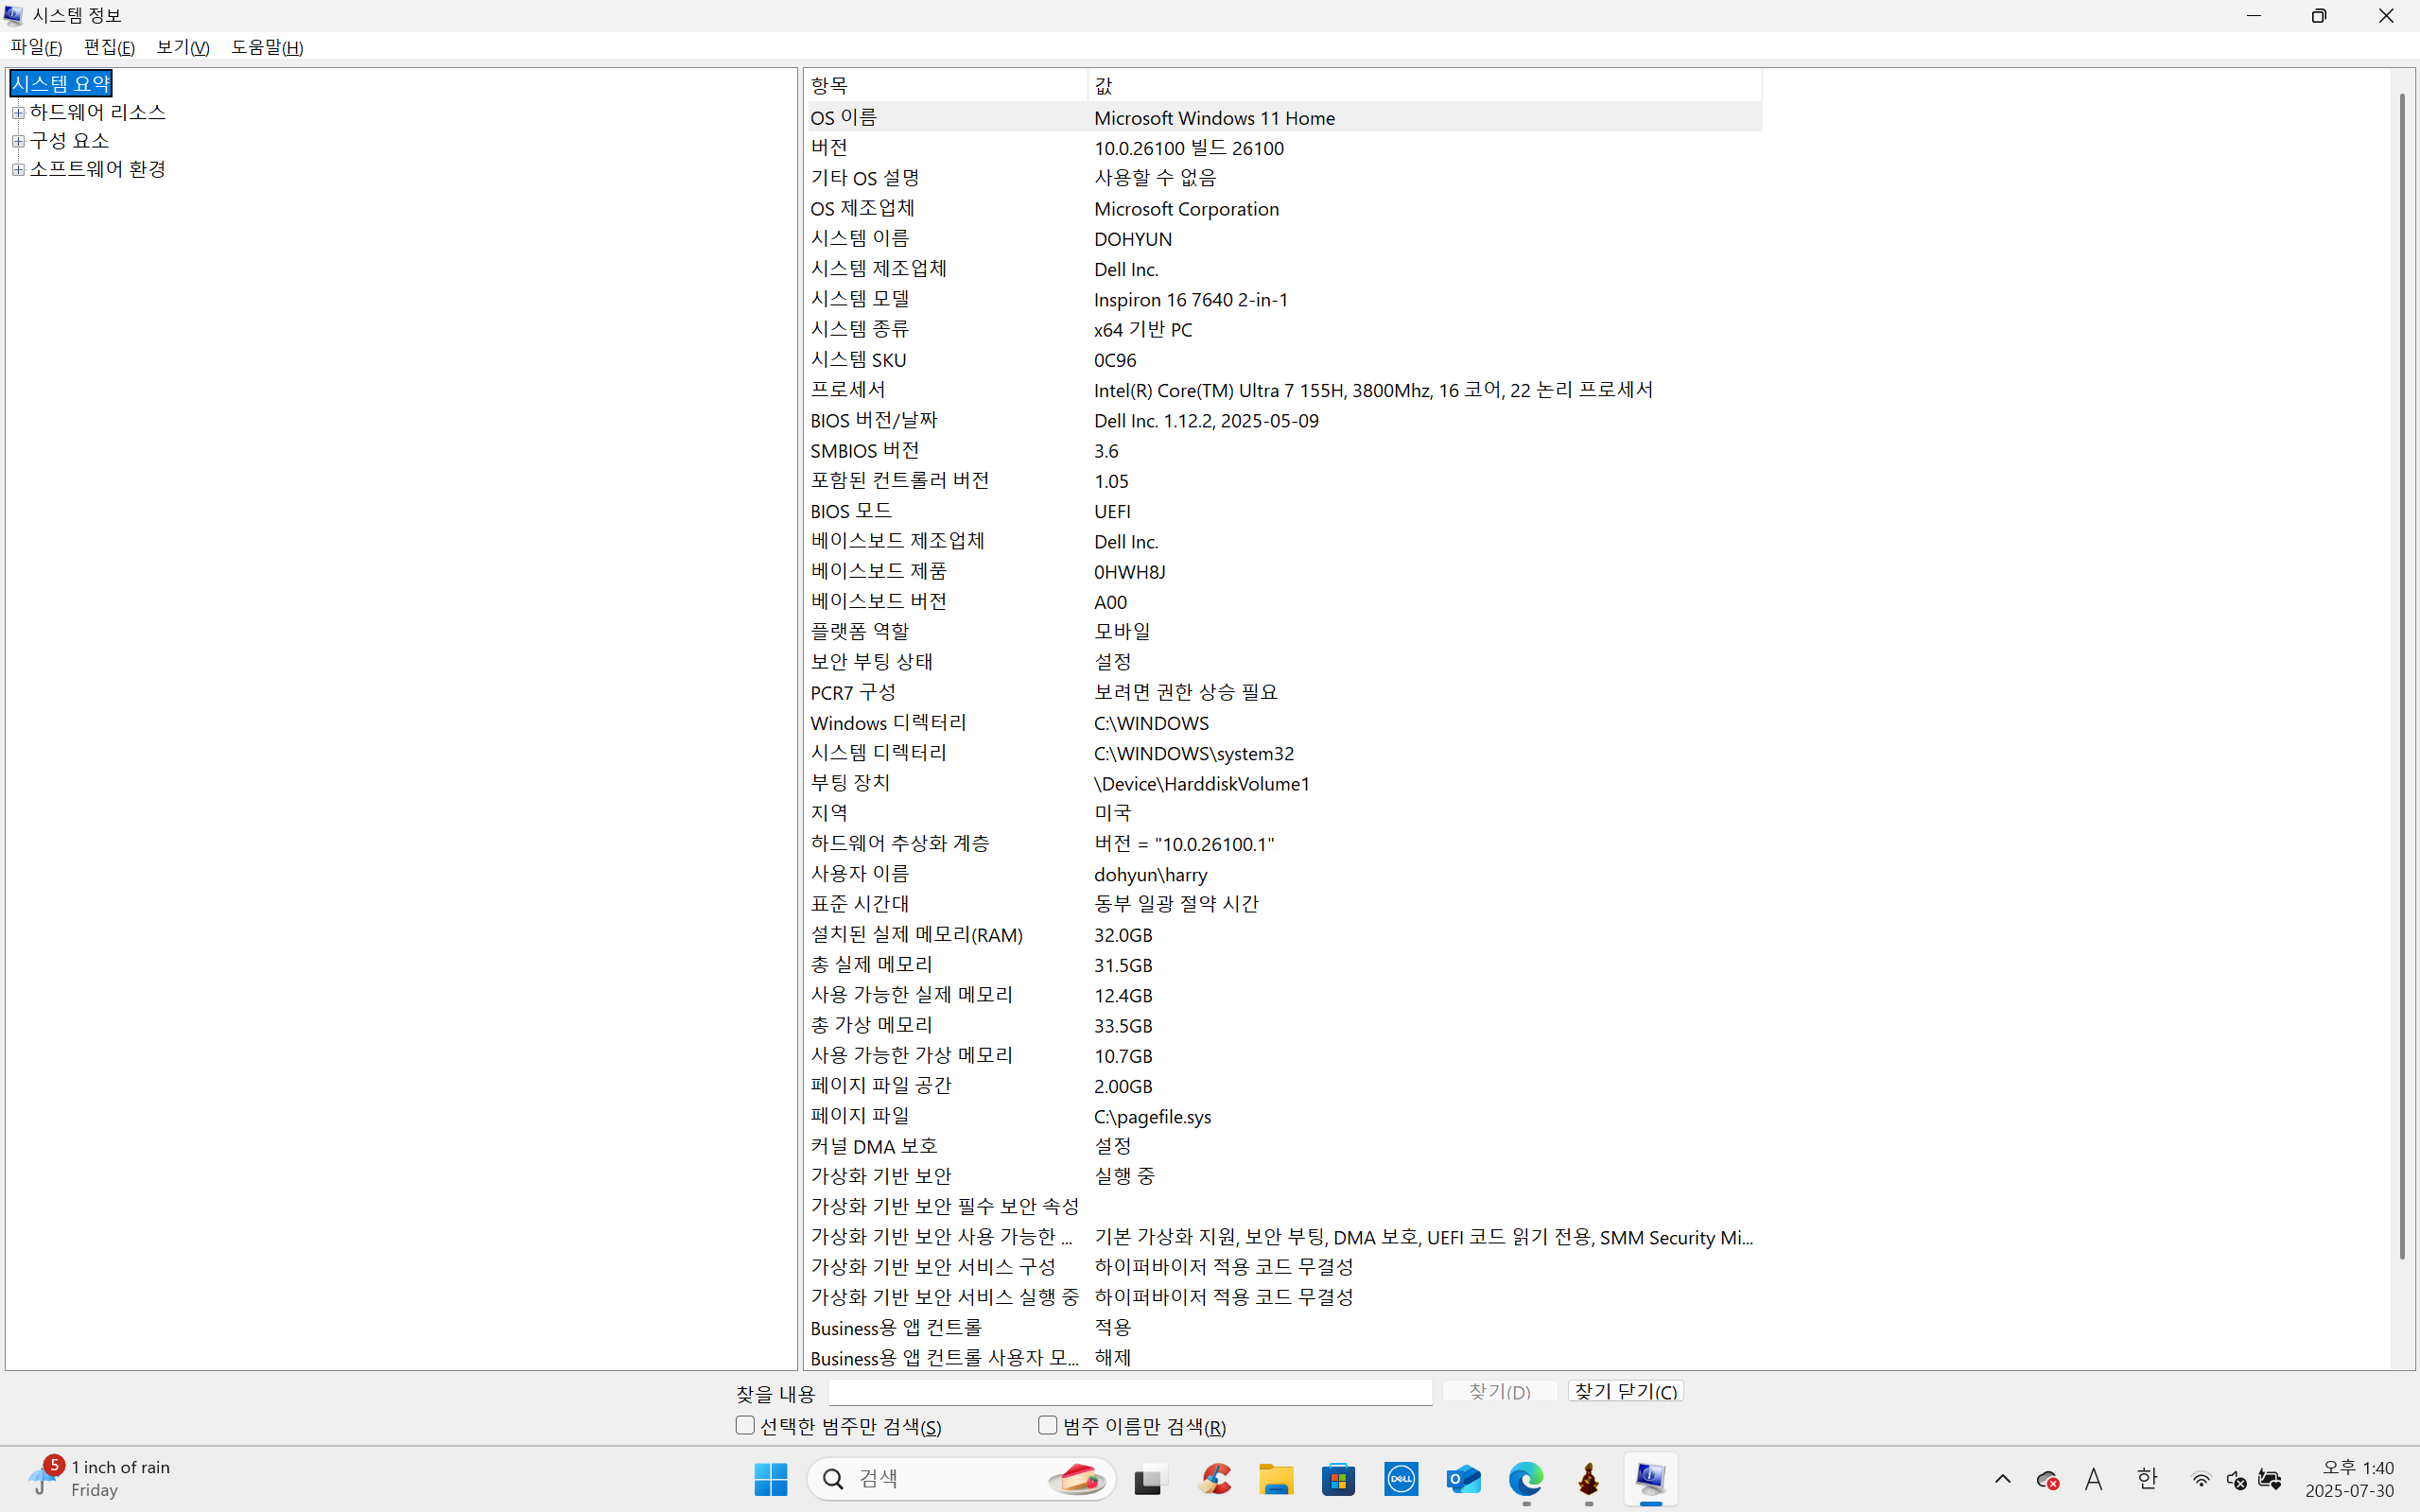The image size is (2420, 1512).
Task: Click the 항목 column header
Action: (946, 85)
